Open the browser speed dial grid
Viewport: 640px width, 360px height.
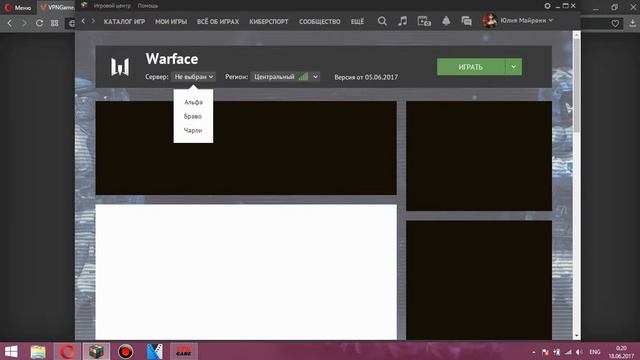coord(54,23)
